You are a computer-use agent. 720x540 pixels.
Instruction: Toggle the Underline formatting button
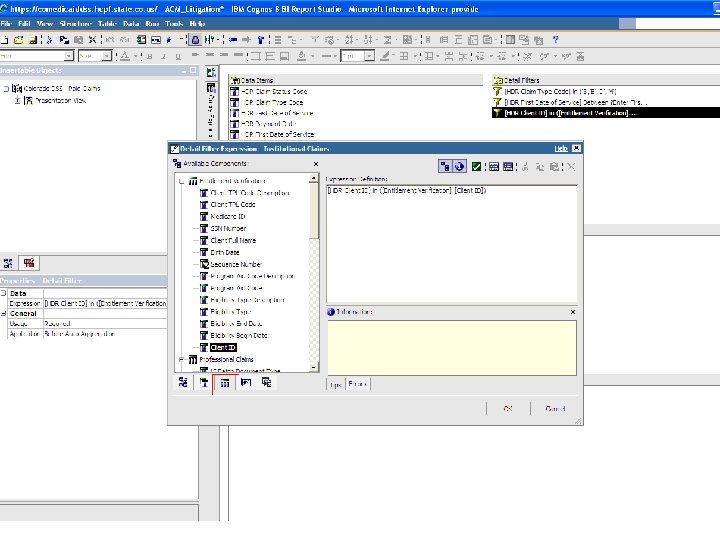(x=178, y=56)
